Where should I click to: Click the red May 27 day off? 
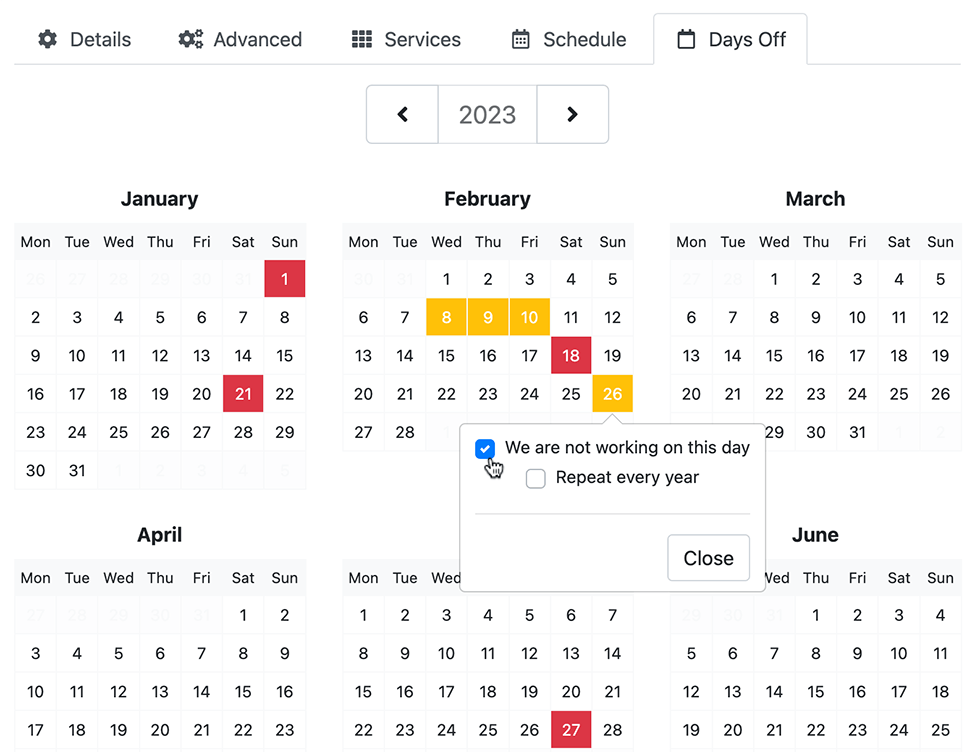(x=571, y=729)
